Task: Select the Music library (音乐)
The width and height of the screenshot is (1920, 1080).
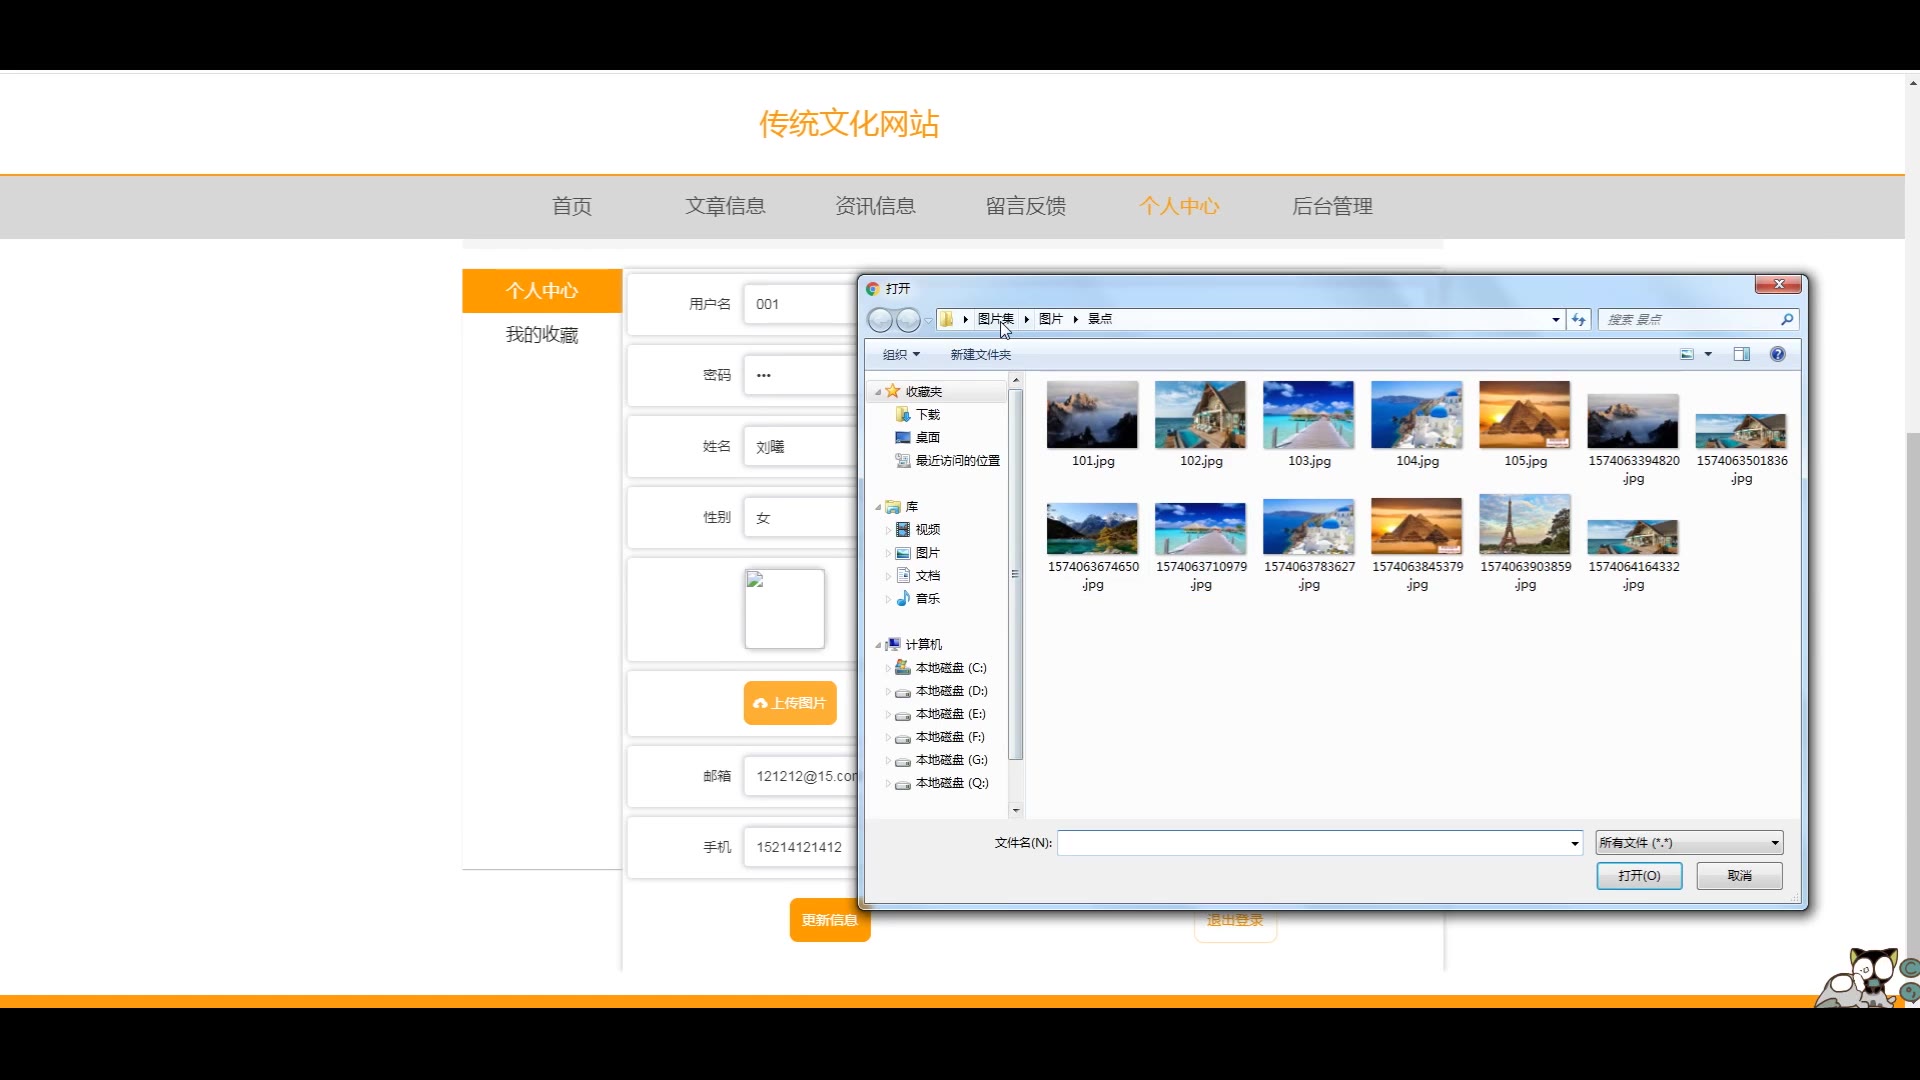Action: click(927, 598)
